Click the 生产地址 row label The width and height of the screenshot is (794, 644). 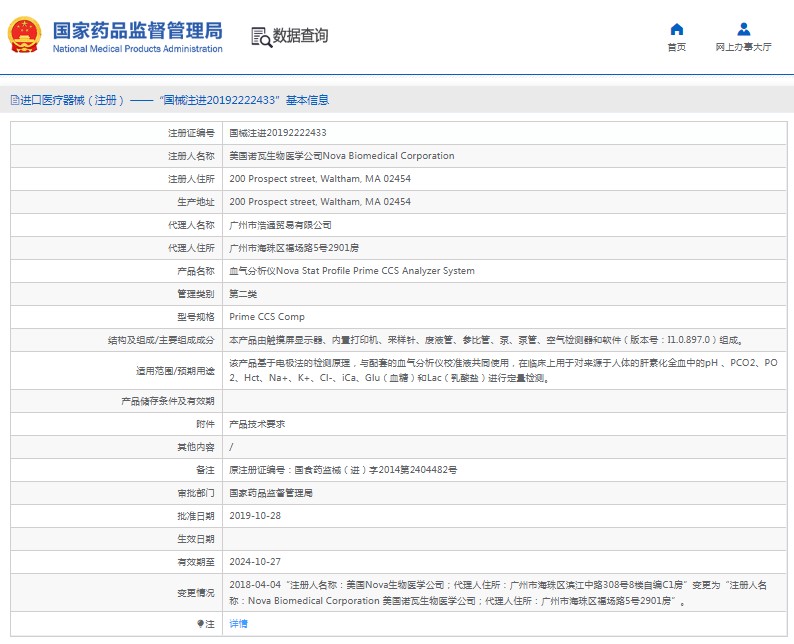pyautogui.click(x=196, y=202)
